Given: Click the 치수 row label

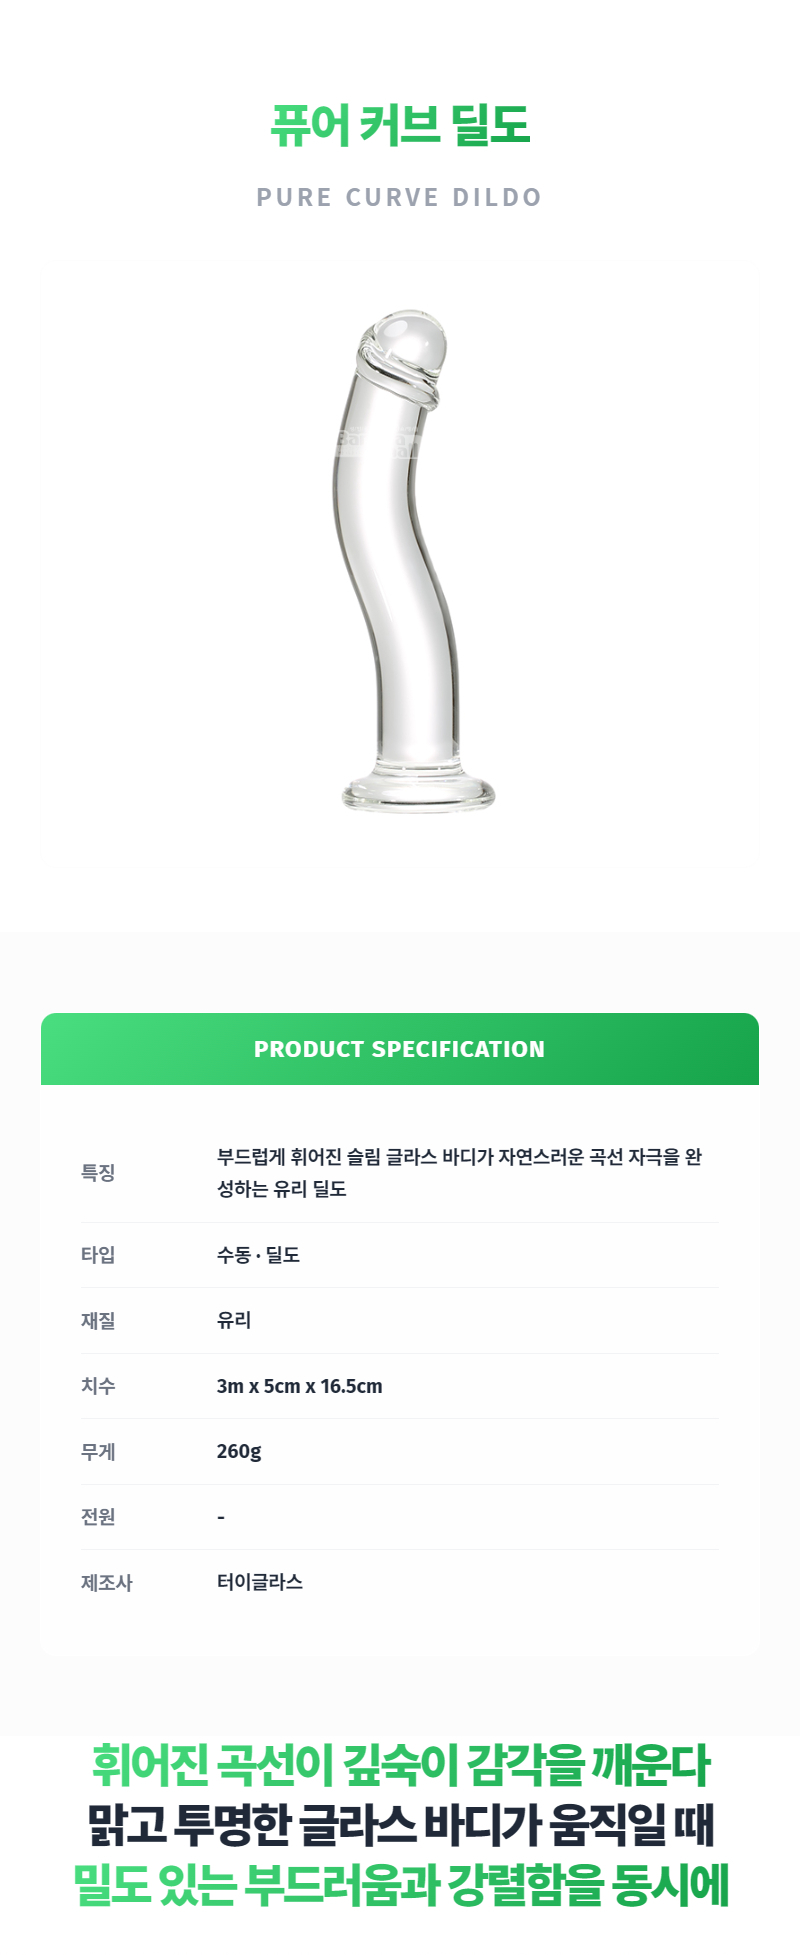Looking at the screenshot, I should tap(98, 1386).
